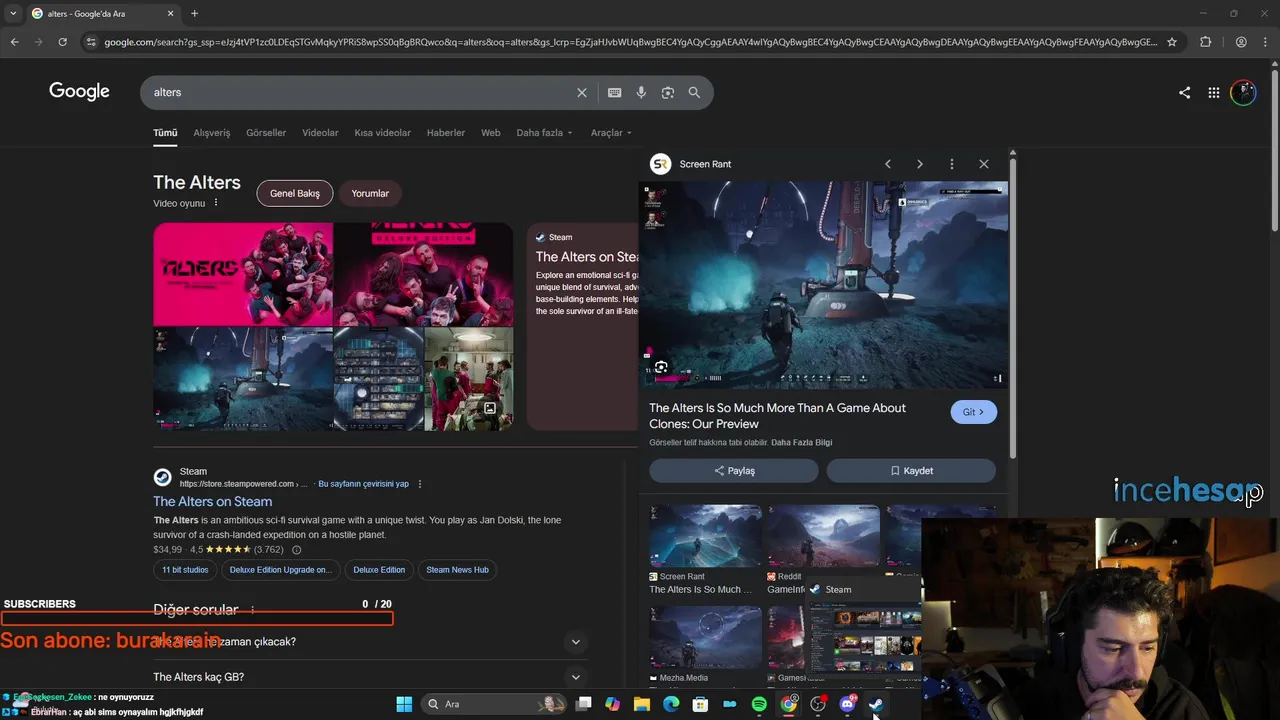Clear the search box with the X icon
The width and height of the screenshot is (1280, 720).
(x=582, y=92)
